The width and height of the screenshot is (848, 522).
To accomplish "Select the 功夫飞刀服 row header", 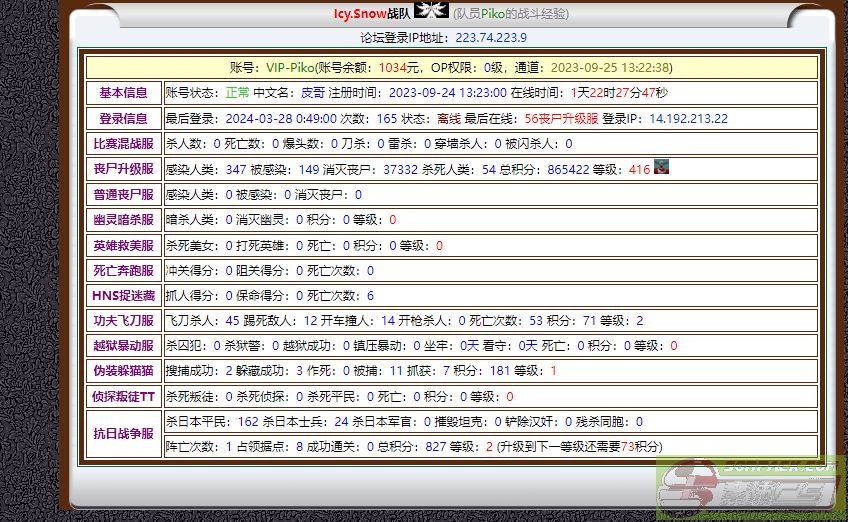I will (124, 321).
